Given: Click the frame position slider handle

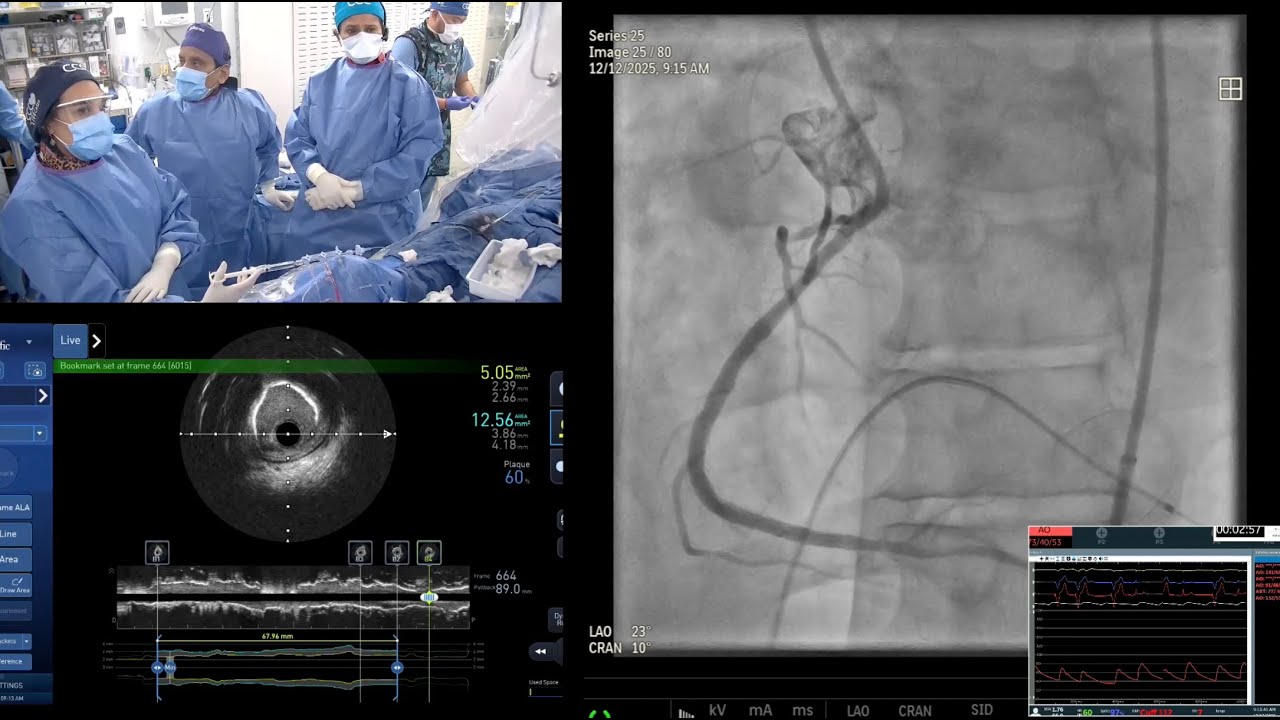Looking at the screenshot, I should (429, 597).
